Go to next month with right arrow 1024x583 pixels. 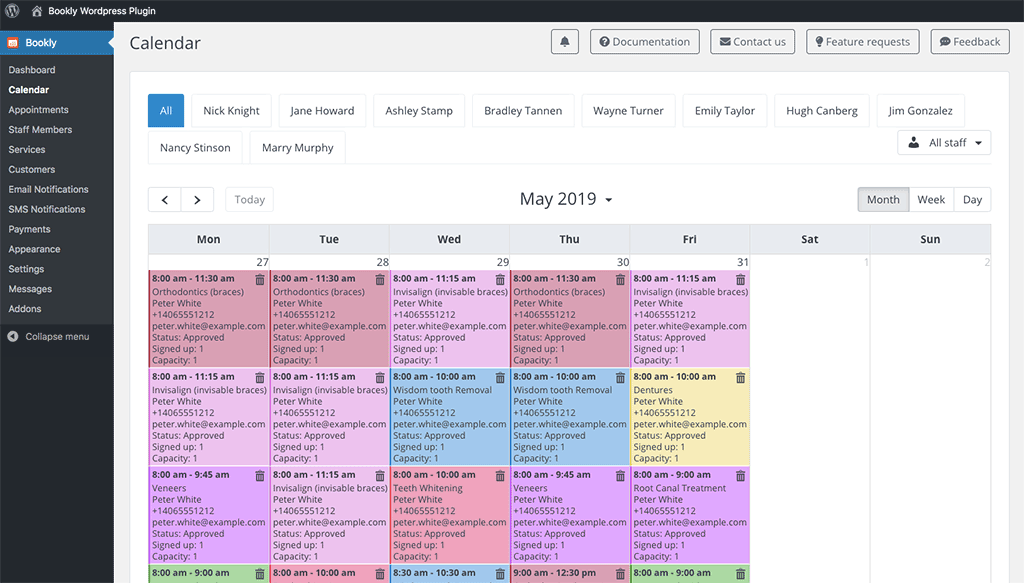point(197,200)
